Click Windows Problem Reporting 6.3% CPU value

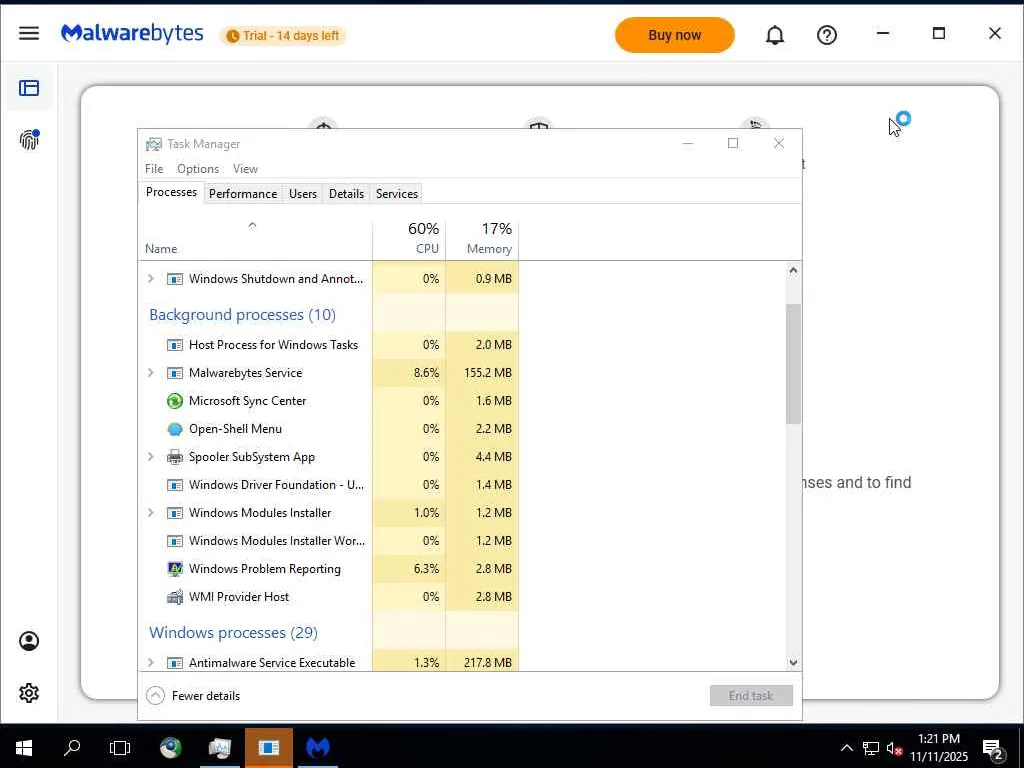426,569
